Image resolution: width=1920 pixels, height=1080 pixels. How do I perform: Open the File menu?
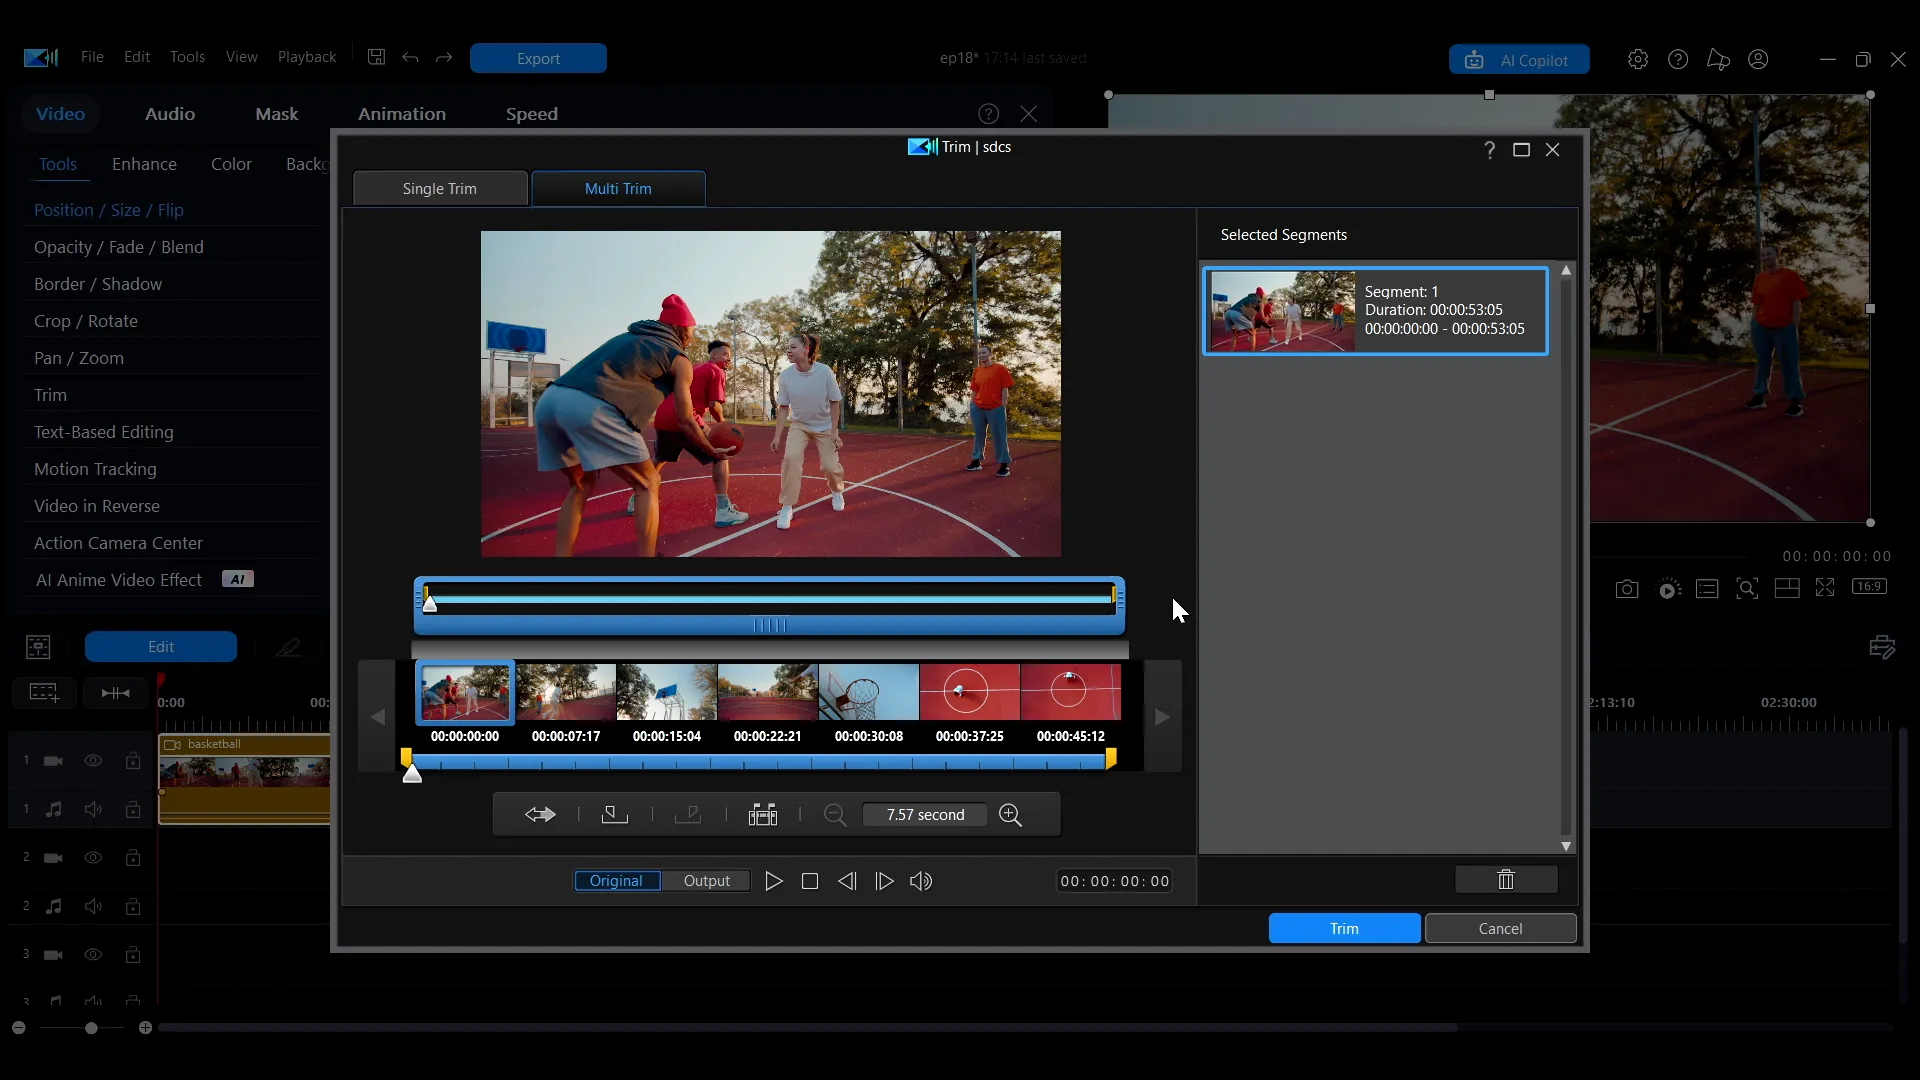click(92, 57)
